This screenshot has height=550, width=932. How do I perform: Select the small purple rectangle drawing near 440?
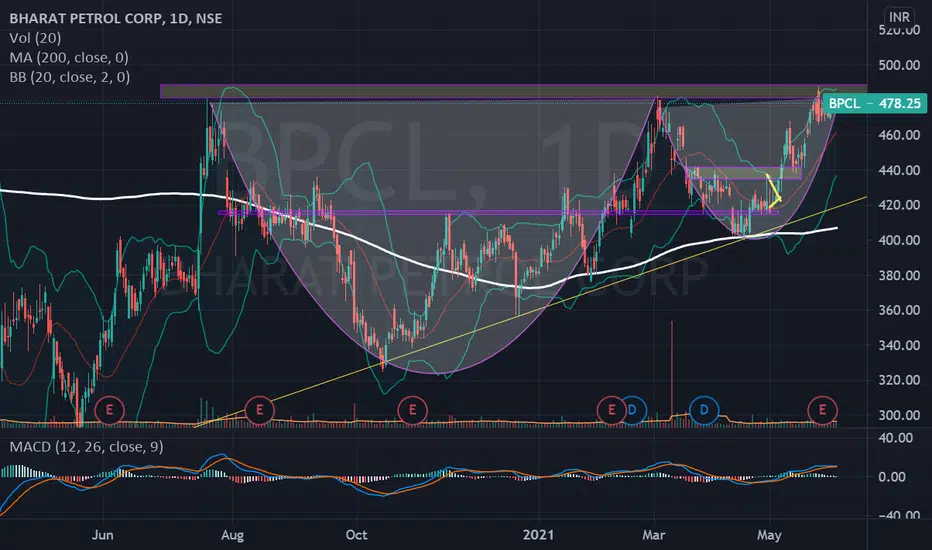744,174
